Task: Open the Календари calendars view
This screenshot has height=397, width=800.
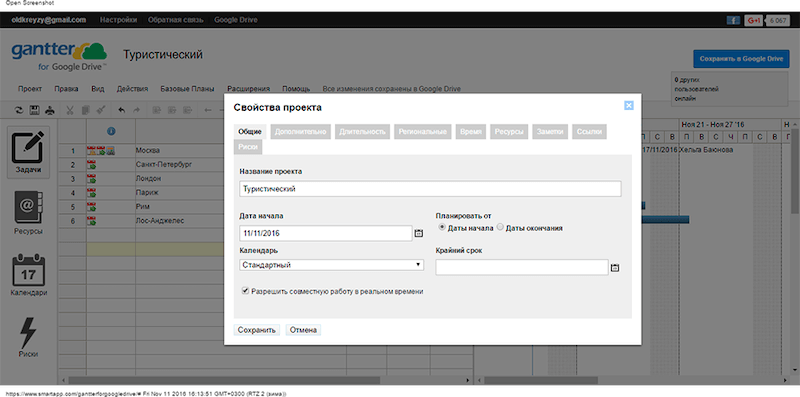Action: pyautogui.click(x=28, y=275)
